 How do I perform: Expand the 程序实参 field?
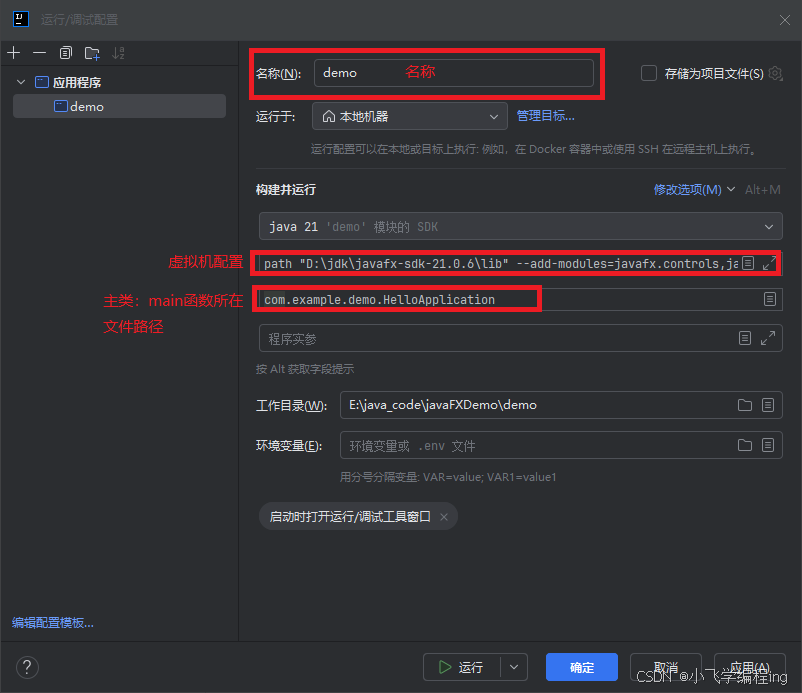(x=768, y=338)
